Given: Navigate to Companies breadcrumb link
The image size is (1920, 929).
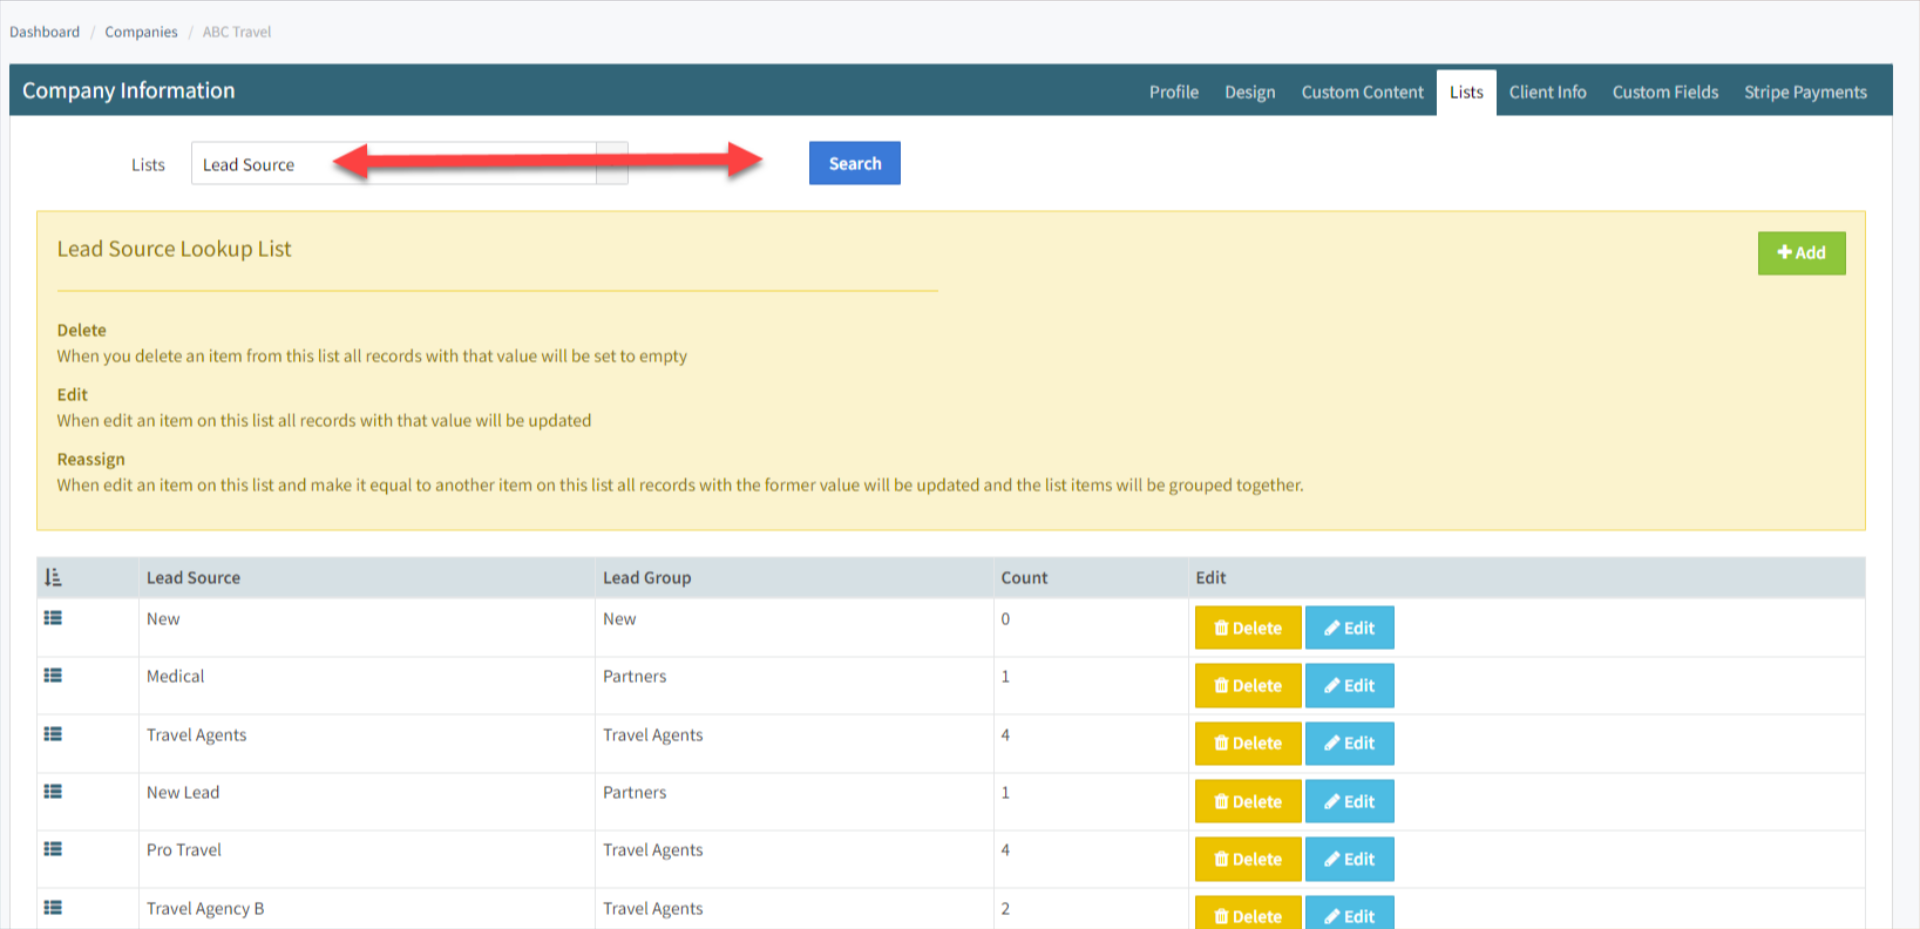Looking at the screenshot, I should pyautogui.click(x=141, y=32).
